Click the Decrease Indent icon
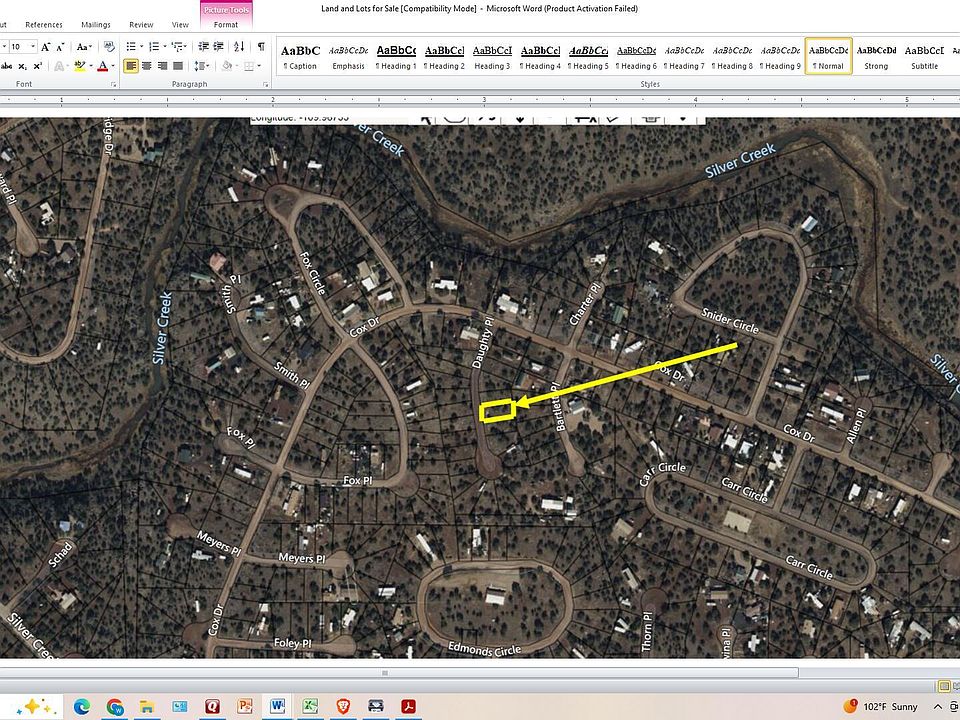 [204, 47]
